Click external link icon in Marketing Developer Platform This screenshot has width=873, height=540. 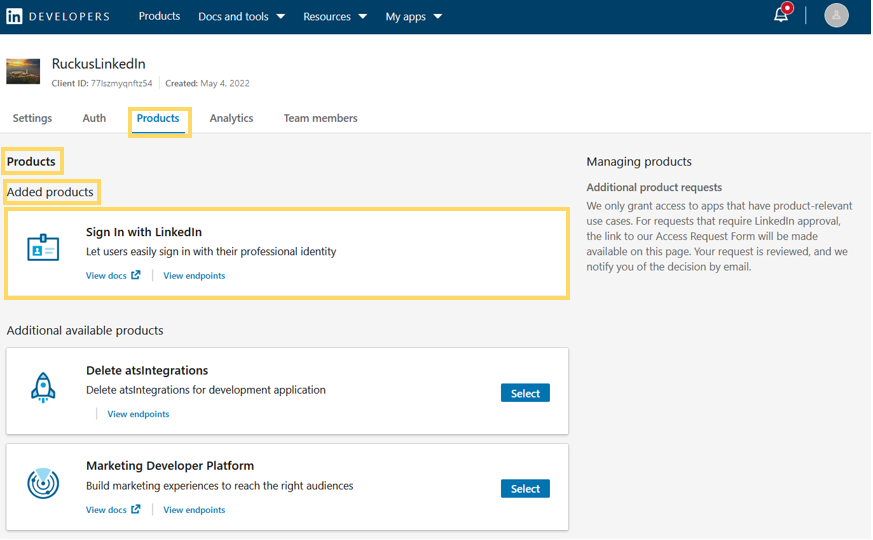(x=136, y=509)
